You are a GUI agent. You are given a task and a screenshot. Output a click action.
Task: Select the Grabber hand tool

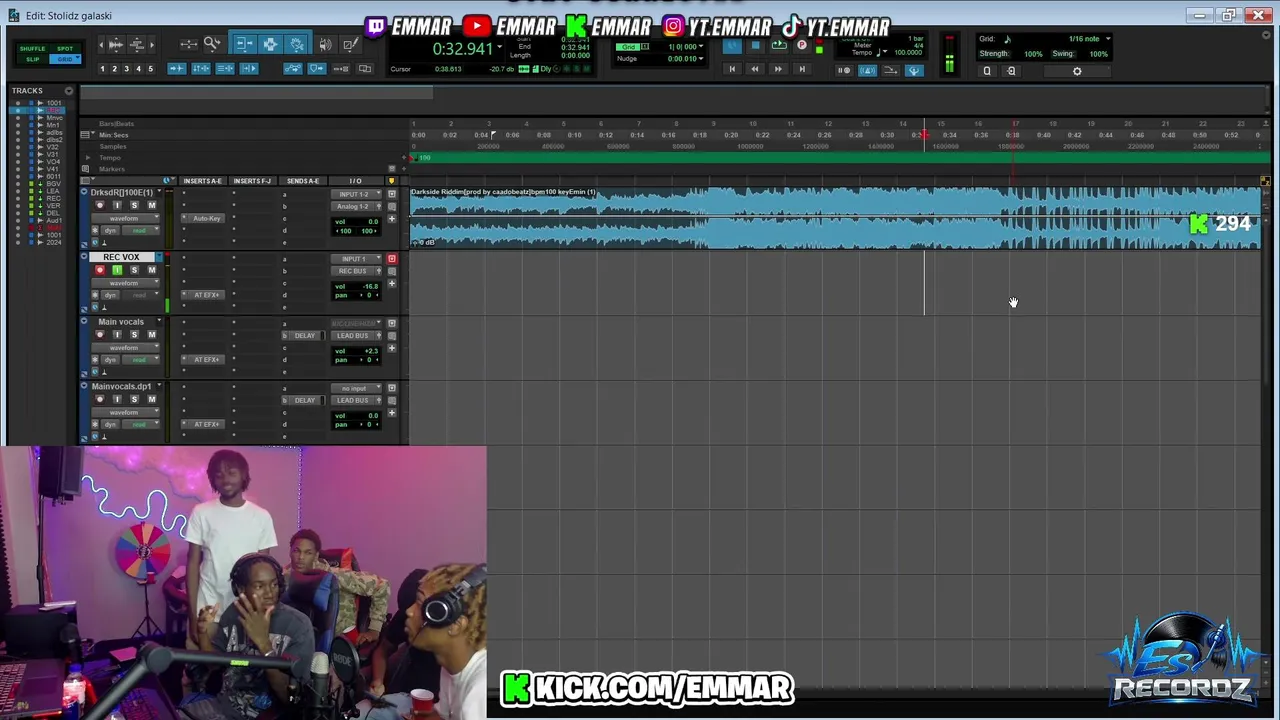click(297, 44)
